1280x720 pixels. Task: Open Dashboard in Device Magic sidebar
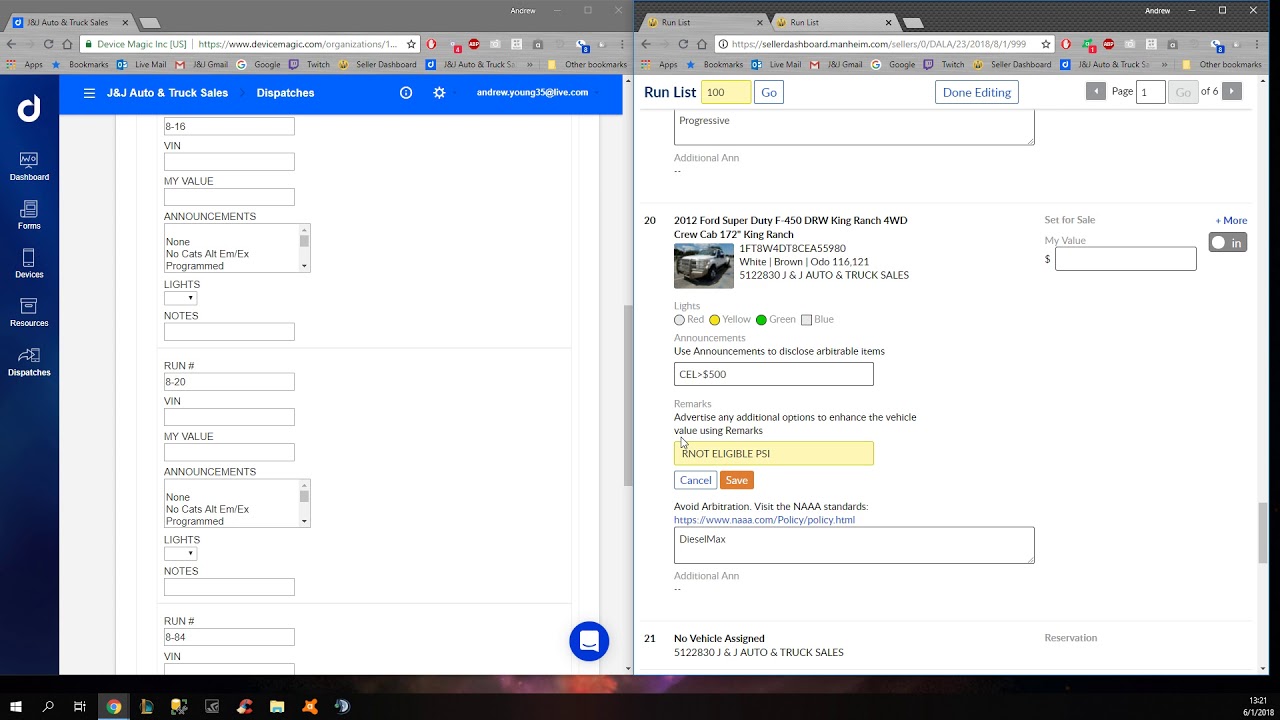pos(29,166)
